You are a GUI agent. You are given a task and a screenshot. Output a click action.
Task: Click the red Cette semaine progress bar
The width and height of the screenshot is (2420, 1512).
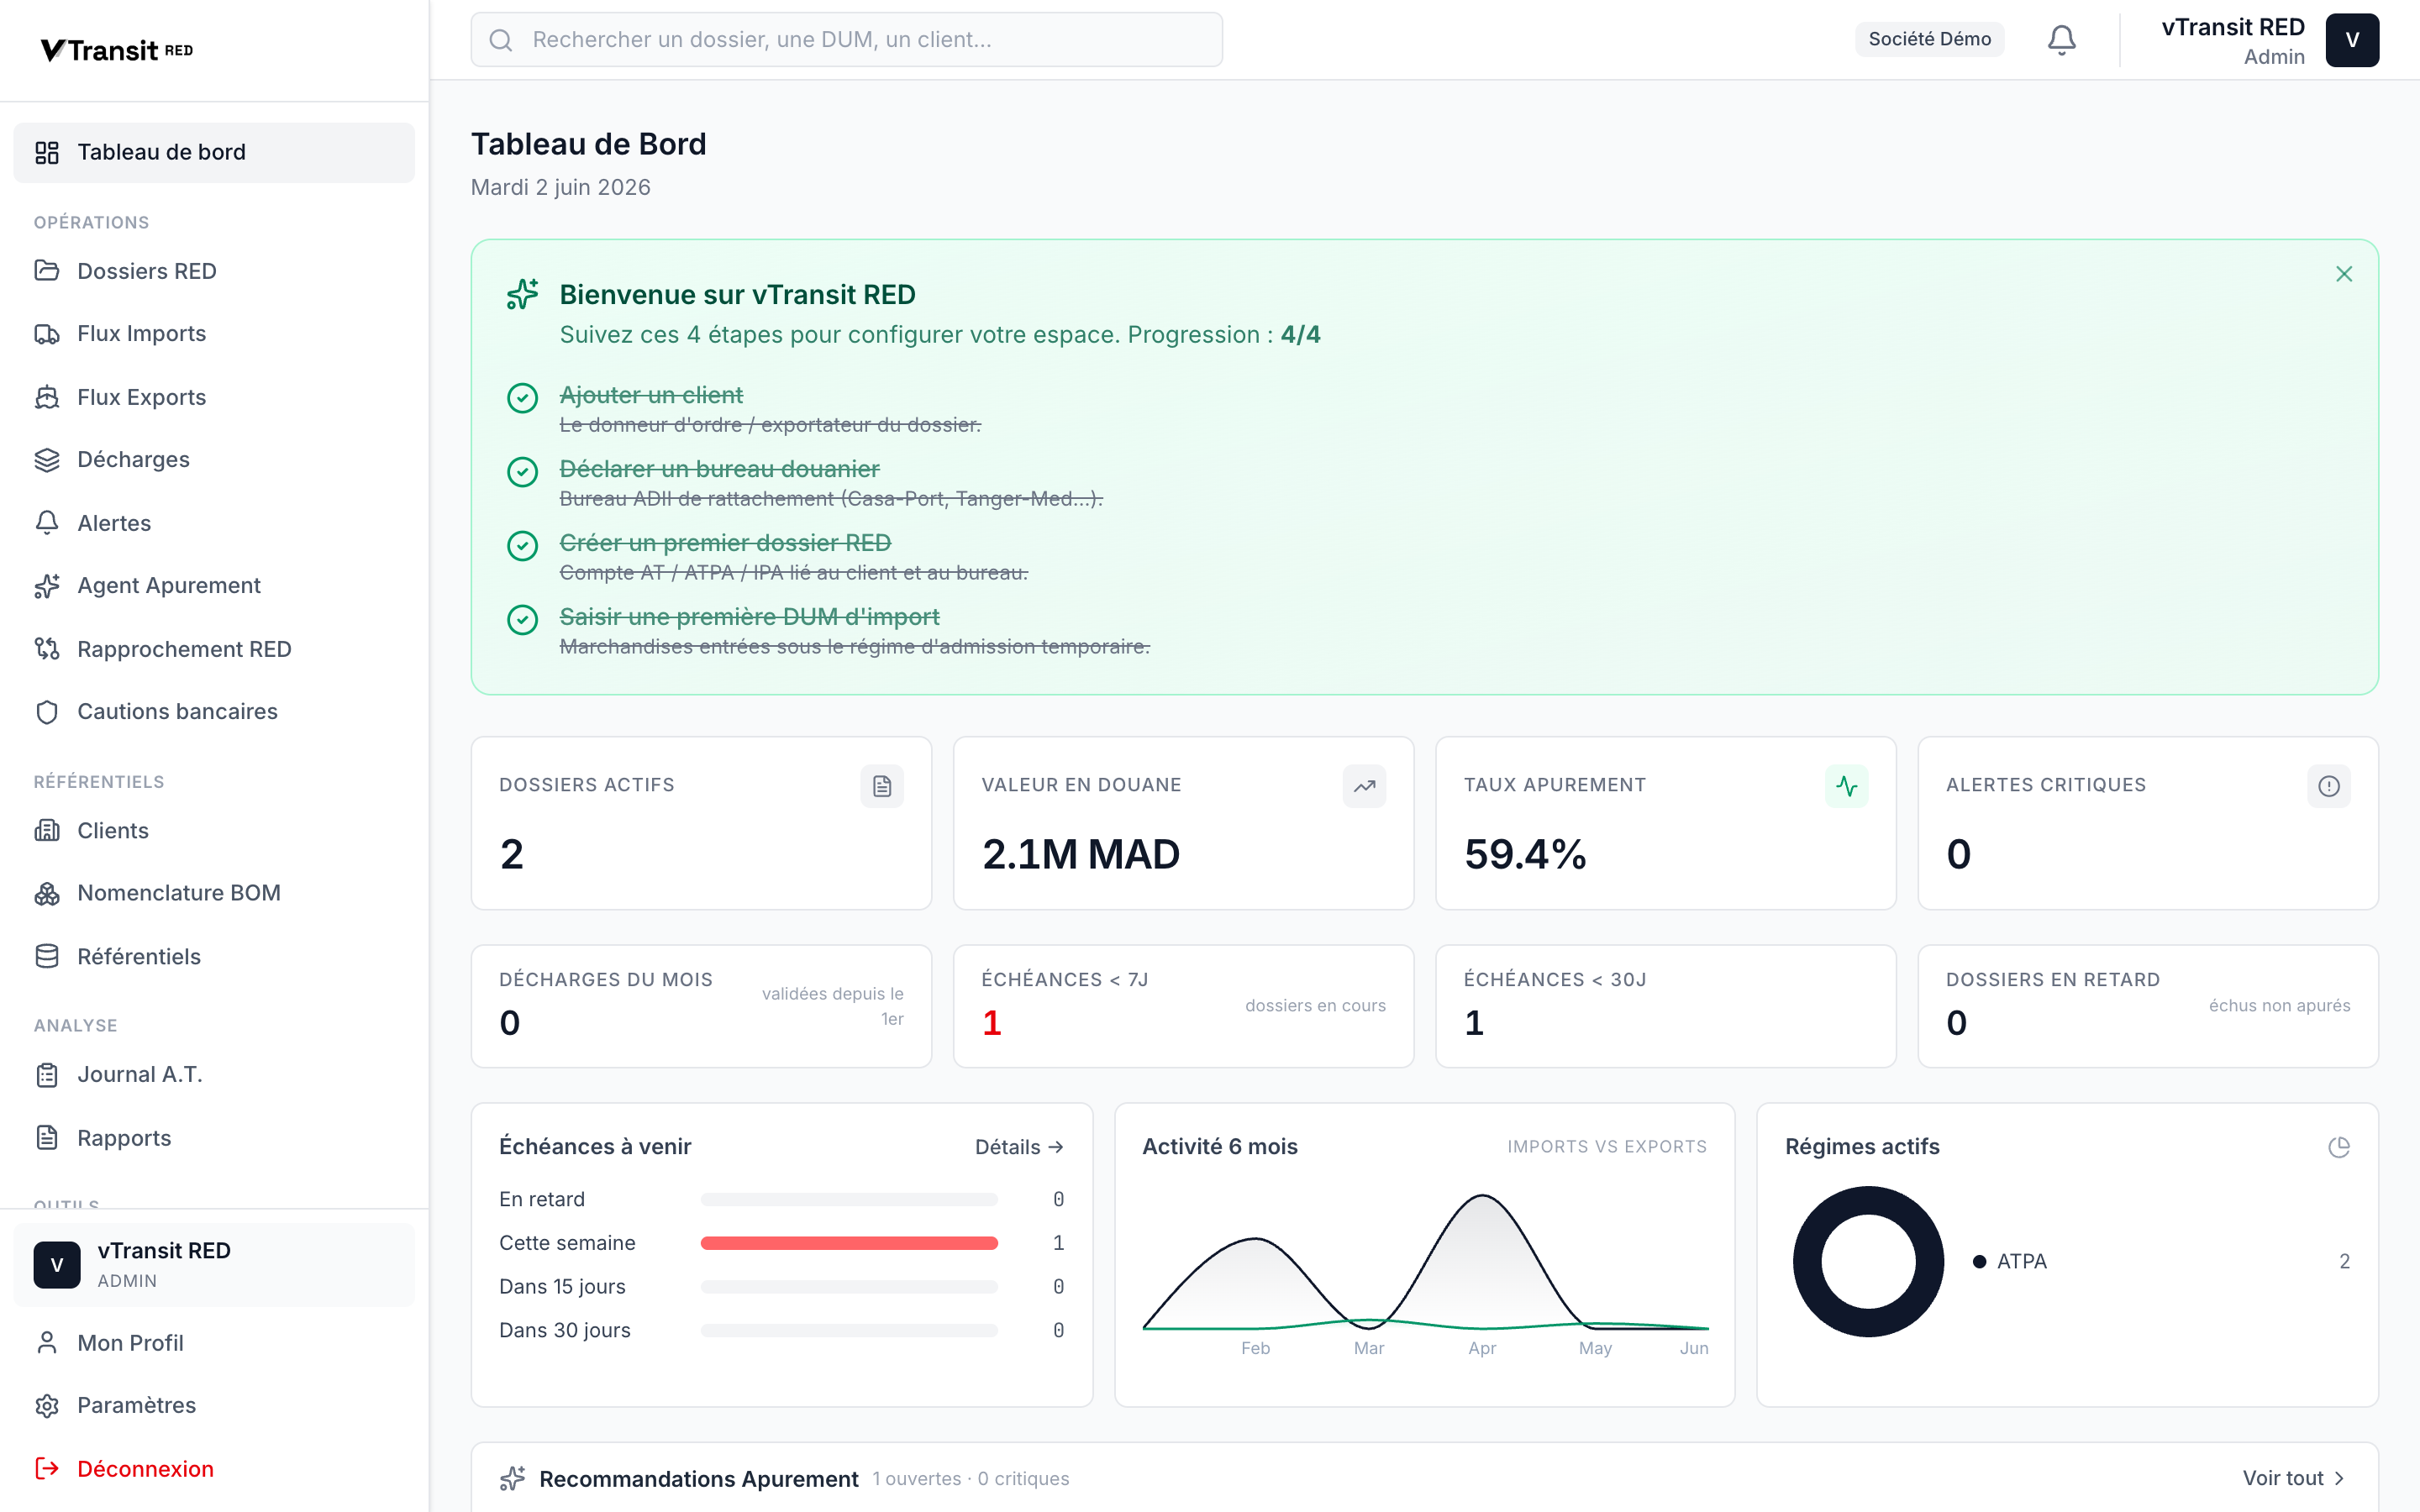coord(849,1243)
